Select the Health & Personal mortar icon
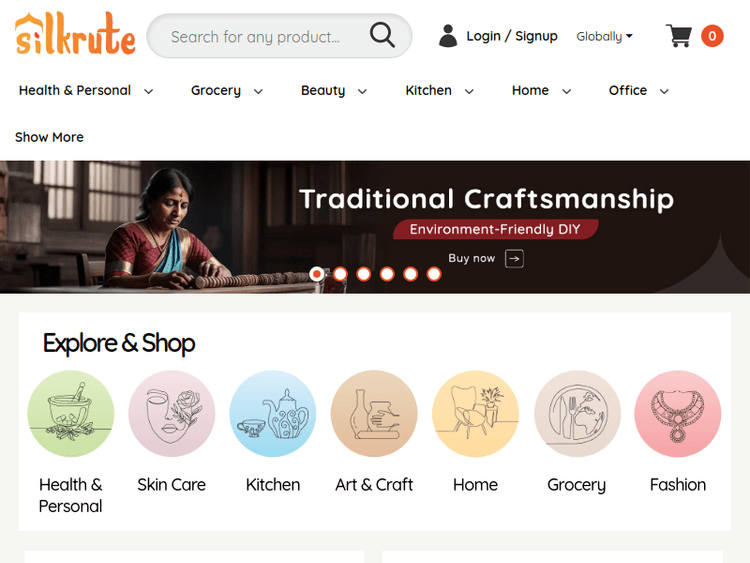The image size is (750, 563). coord(71,413)
